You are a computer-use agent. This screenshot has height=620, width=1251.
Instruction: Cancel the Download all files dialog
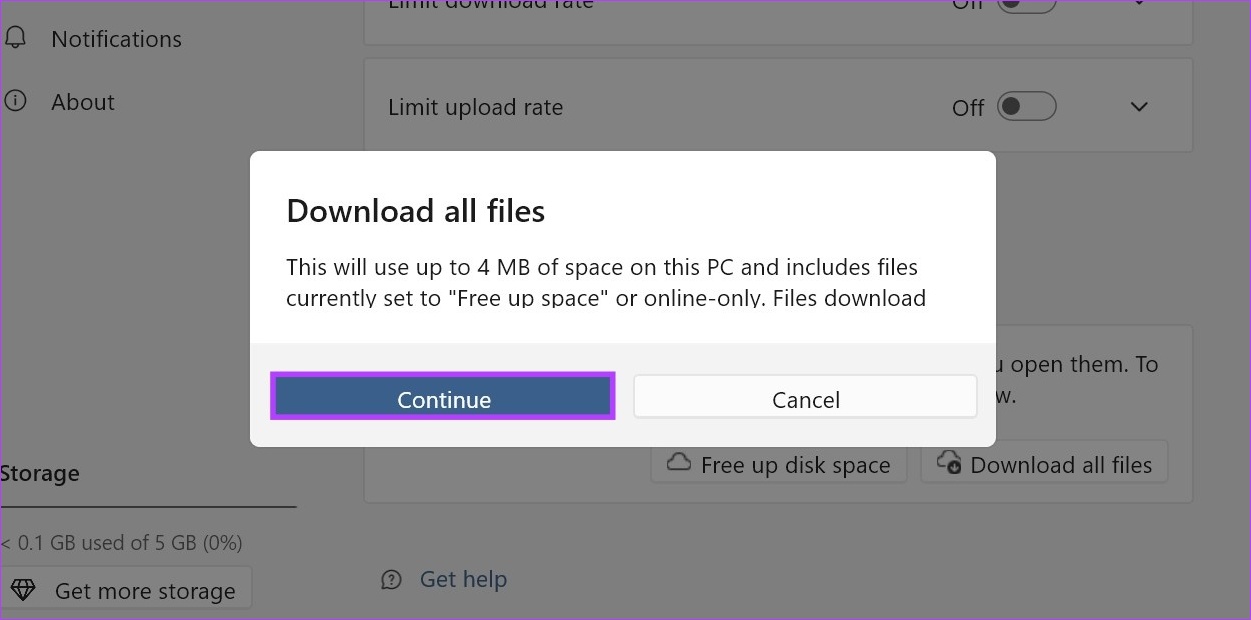(x=805, y=397)
